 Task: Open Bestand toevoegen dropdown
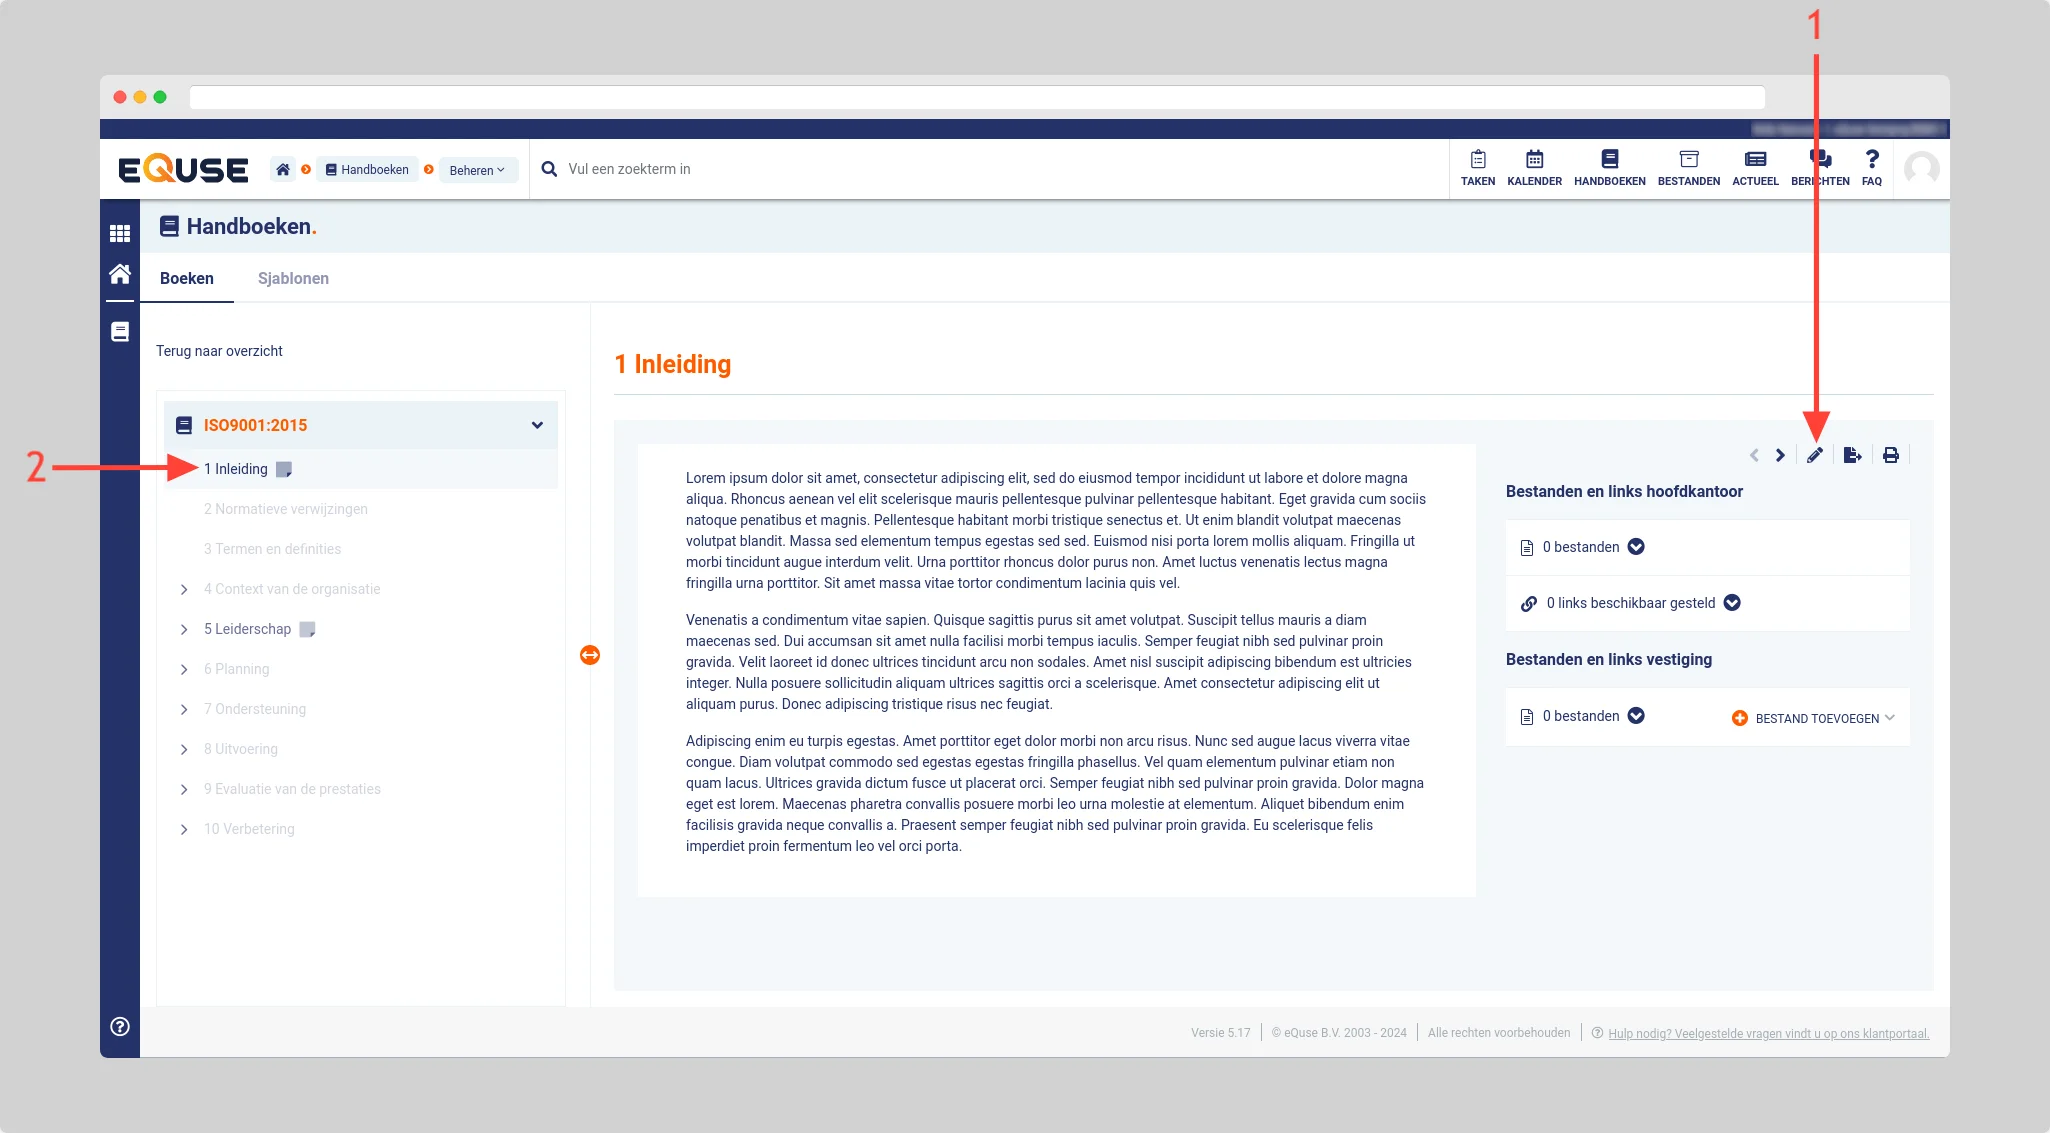click(1814, 718)
